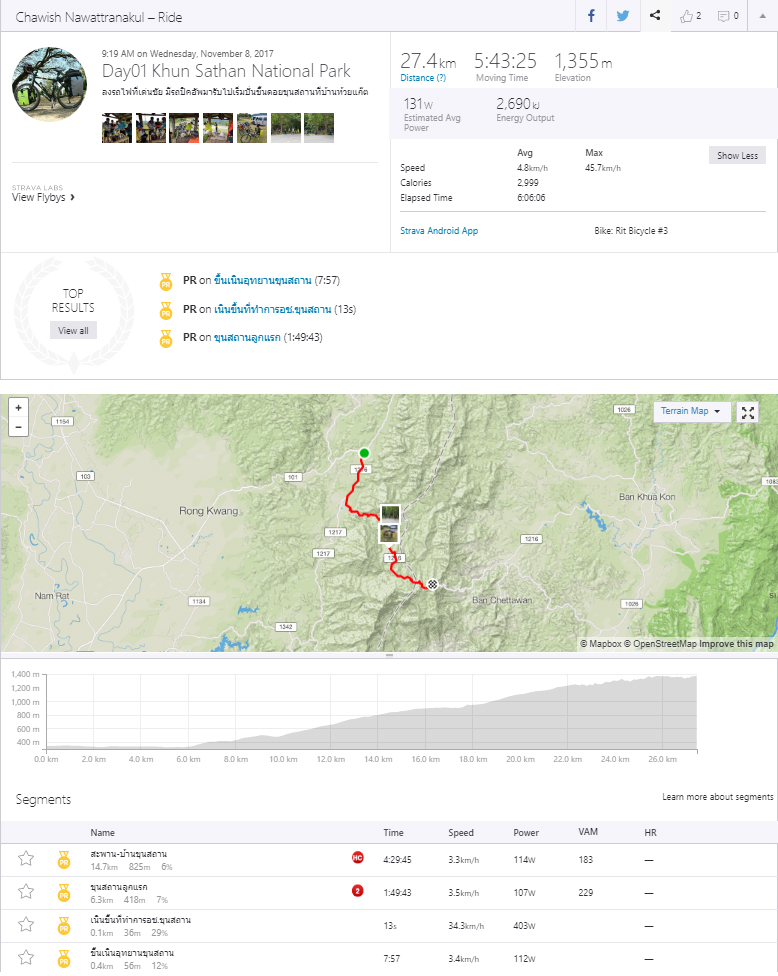Open Learn more about segments
778x976 pixels.
pos(718,797)
